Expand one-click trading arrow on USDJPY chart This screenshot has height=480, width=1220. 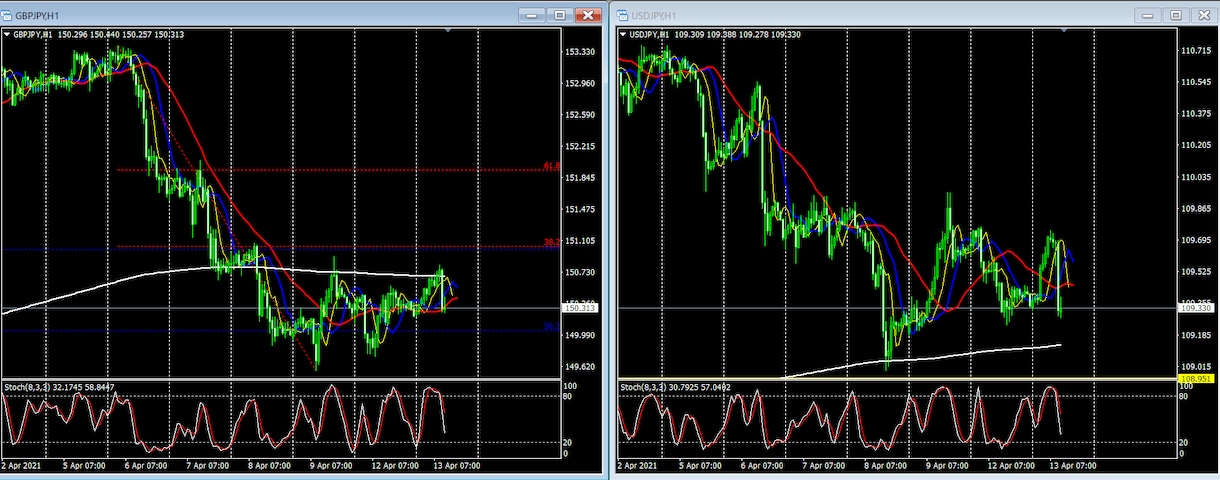click(x=623, y=35)
